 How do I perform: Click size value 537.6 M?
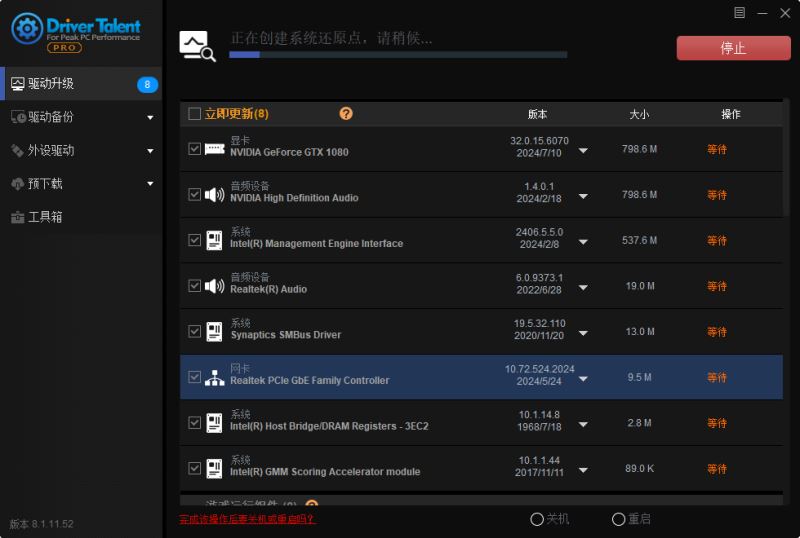click(639, 240)
